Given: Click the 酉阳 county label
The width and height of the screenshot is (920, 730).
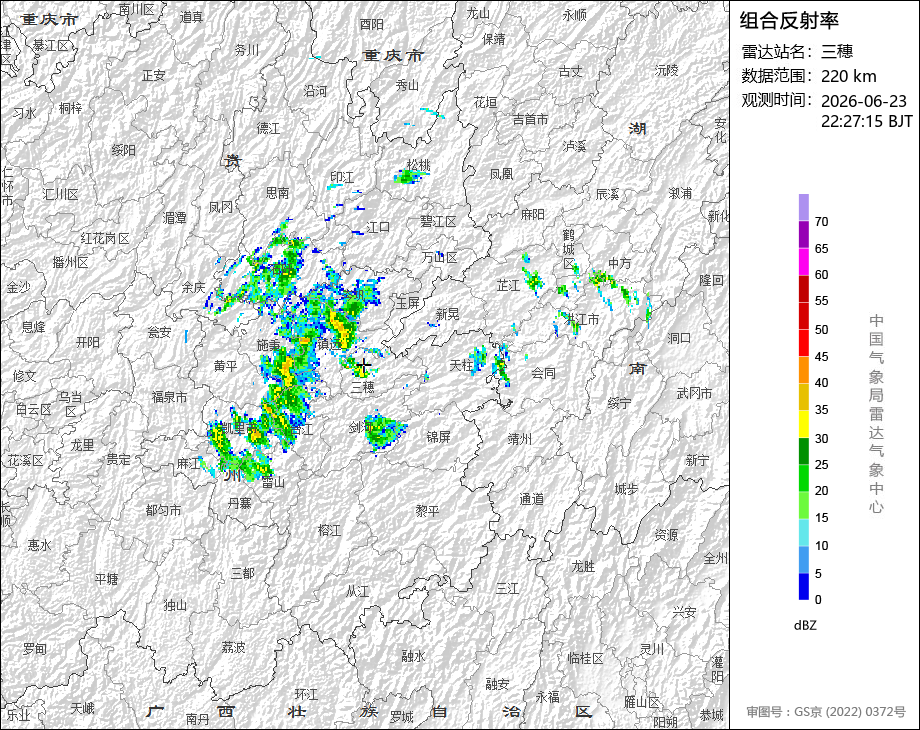Looking at the screenshot, I should [371, 24].
